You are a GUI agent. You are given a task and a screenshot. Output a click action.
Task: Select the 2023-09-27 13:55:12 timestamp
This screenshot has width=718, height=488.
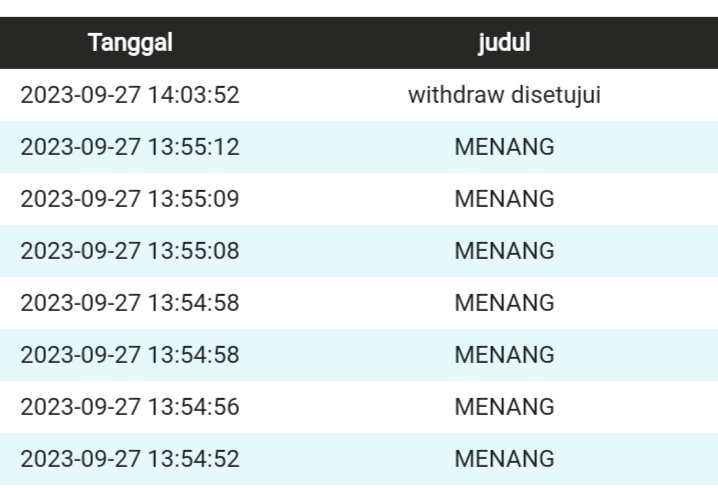(x=130, y=148)
